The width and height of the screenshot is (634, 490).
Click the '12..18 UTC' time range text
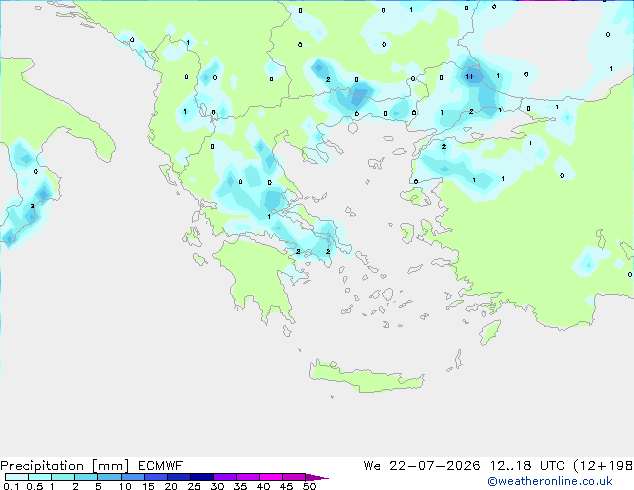tap(527, 466)
